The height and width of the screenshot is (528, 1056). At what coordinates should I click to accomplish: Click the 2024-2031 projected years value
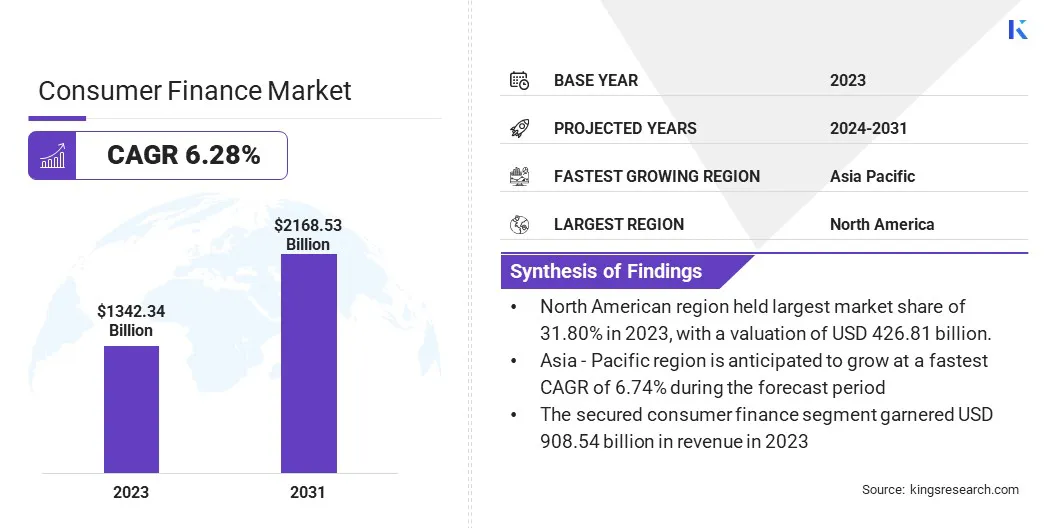click(868, 128)
